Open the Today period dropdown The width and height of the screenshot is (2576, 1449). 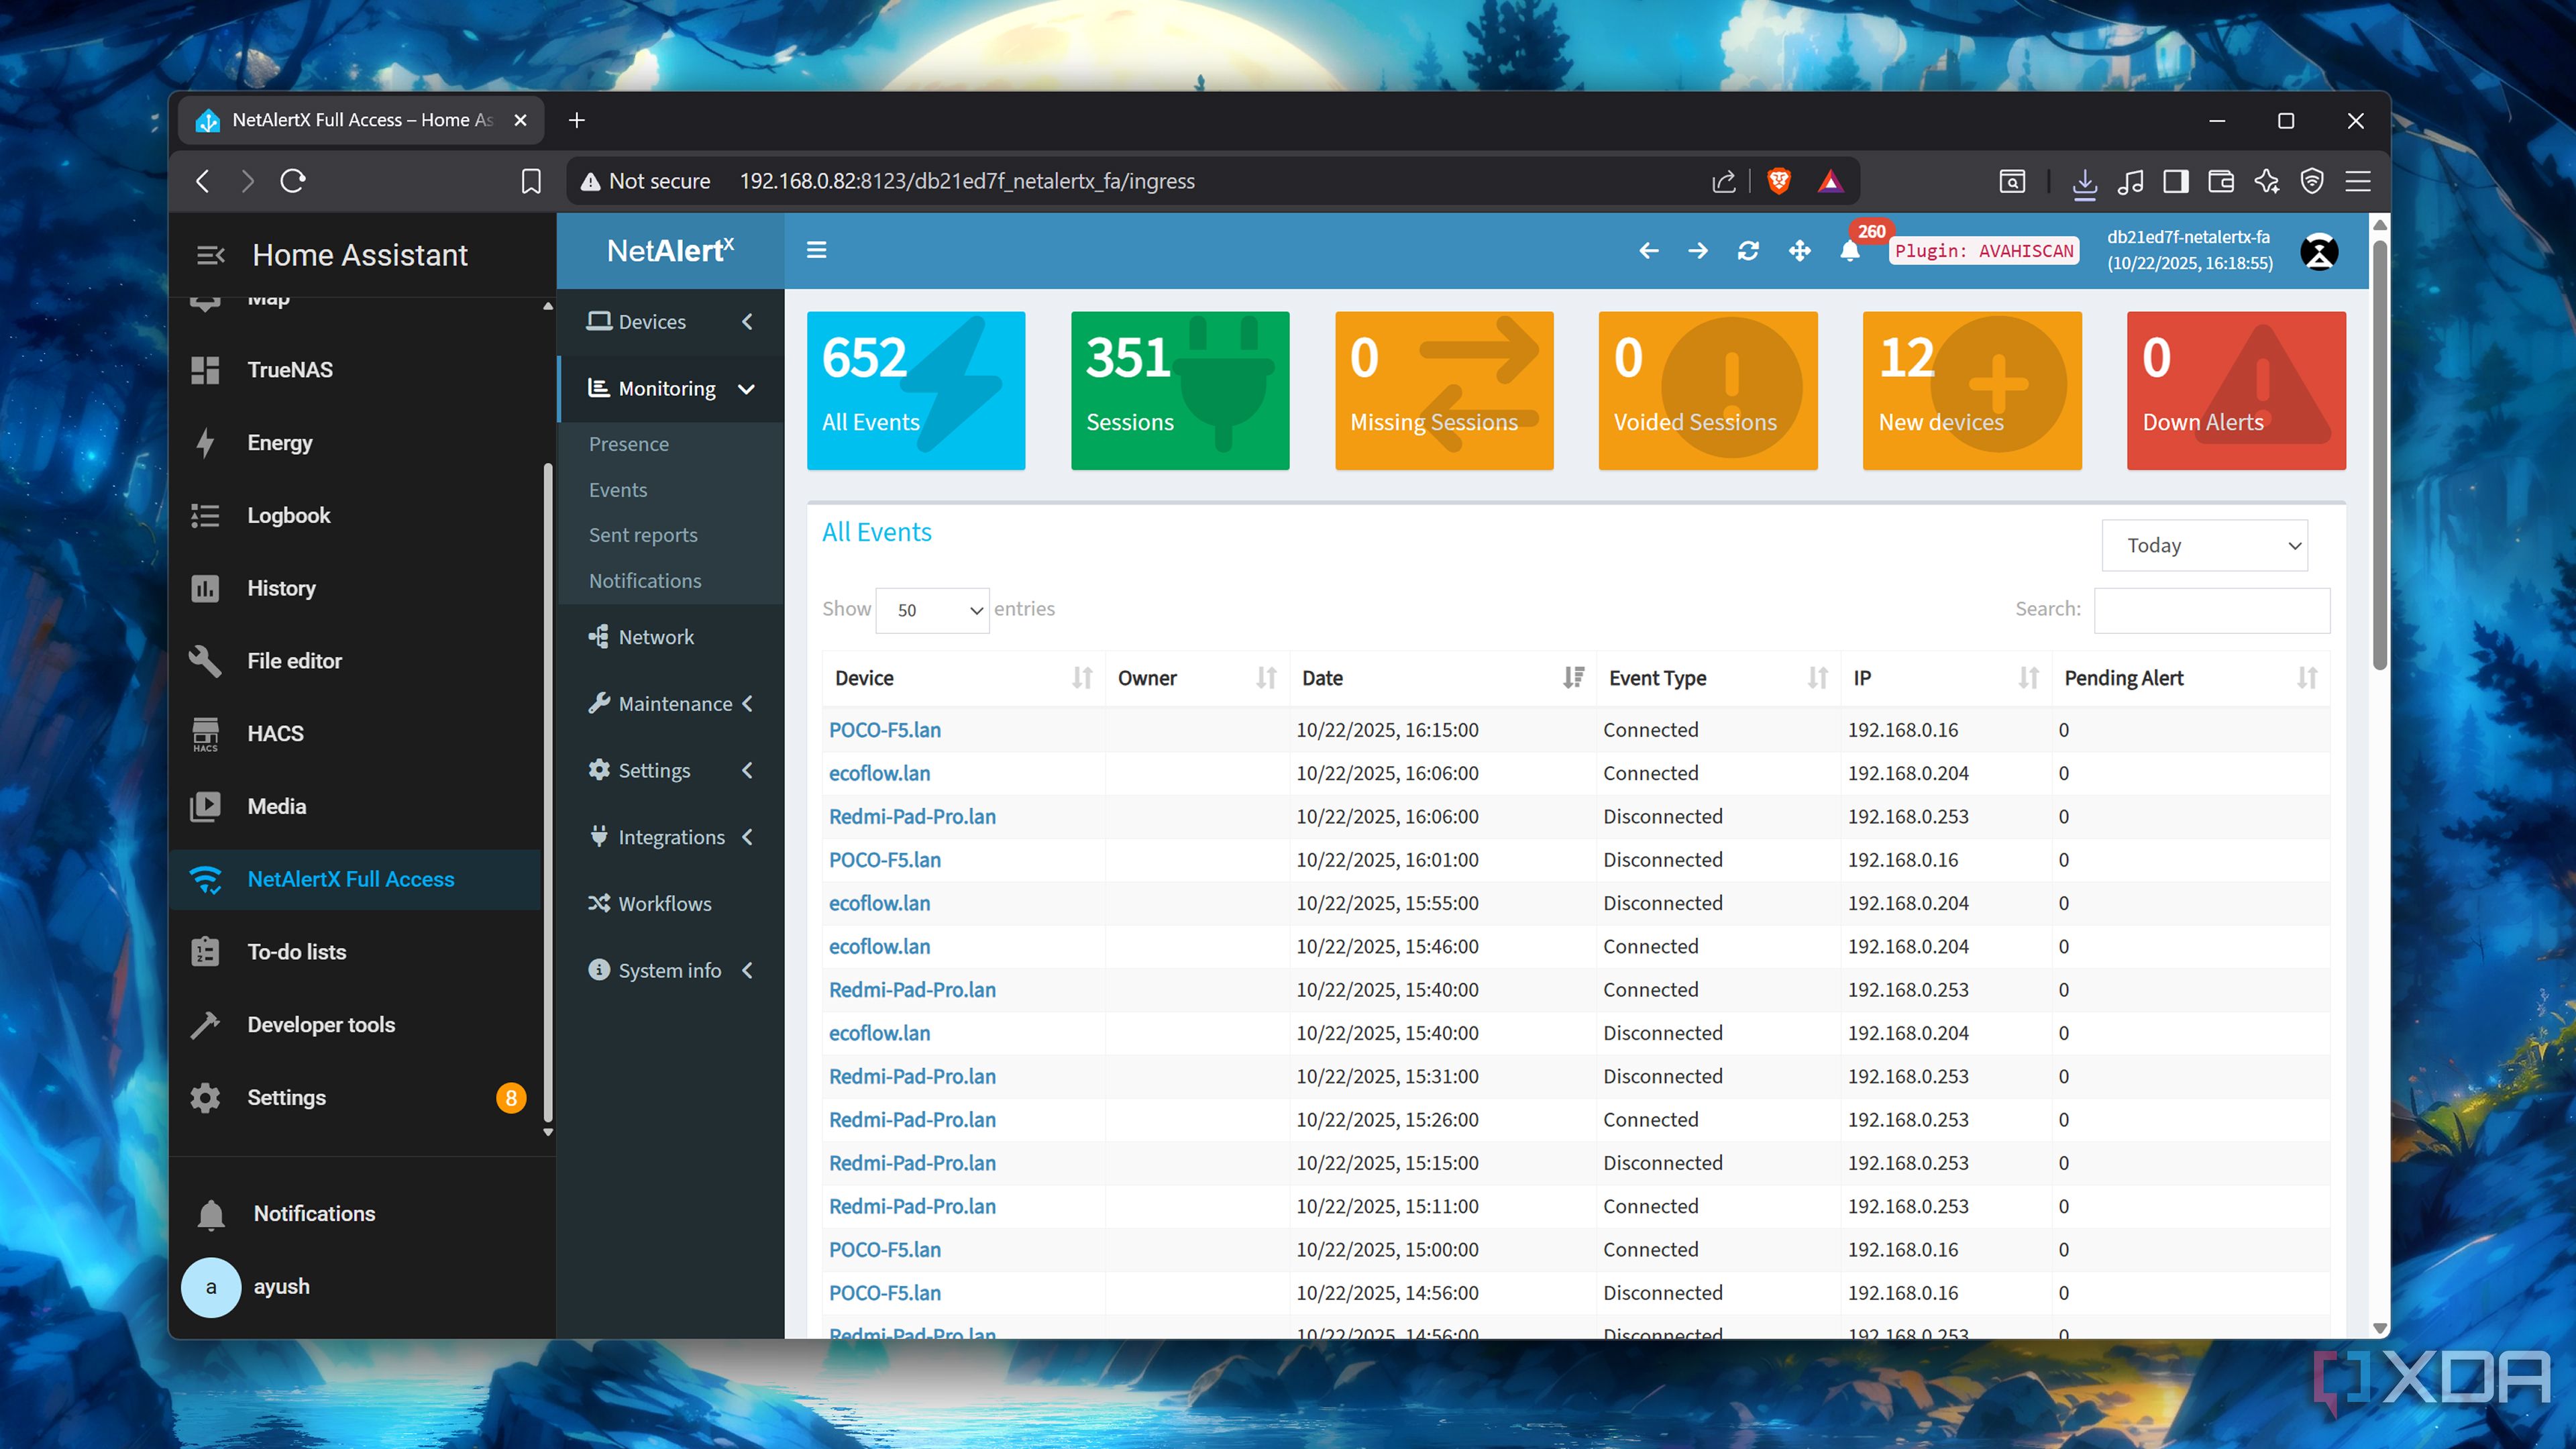click(2204, 545)
